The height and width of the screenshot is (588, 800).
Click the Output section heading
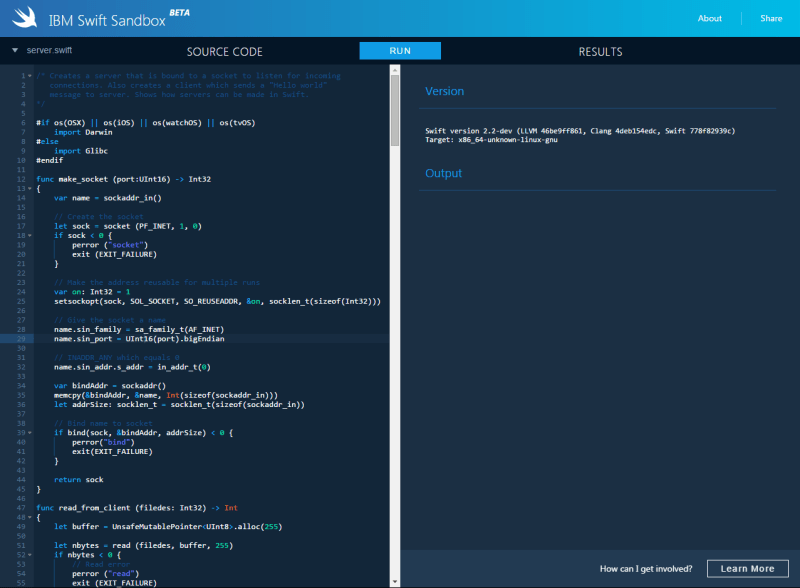[444, 173]
